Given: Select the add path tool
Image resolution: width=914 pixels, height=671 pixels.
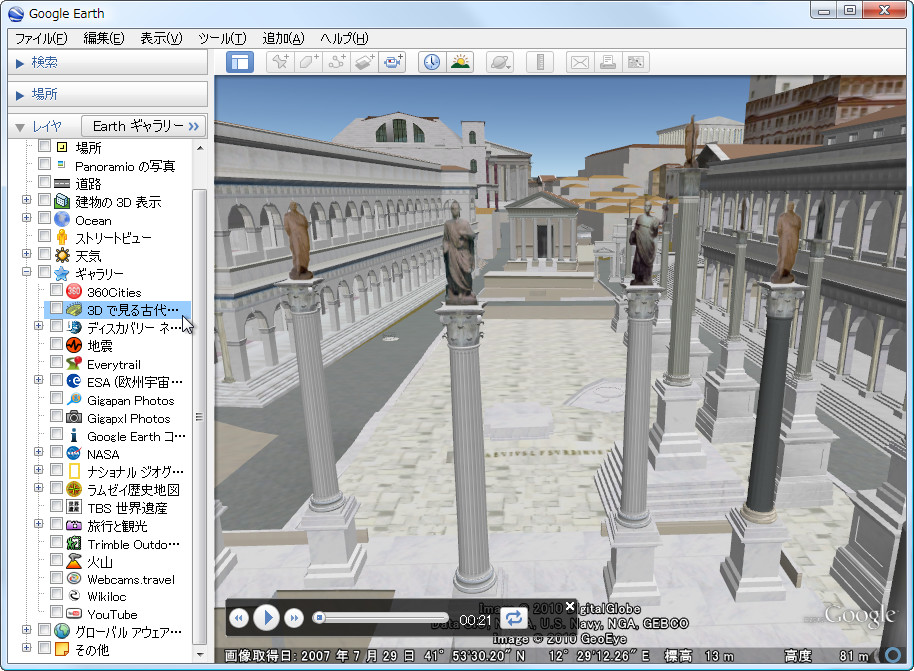Looking at the screenshot, I should [x=336, y=62].
